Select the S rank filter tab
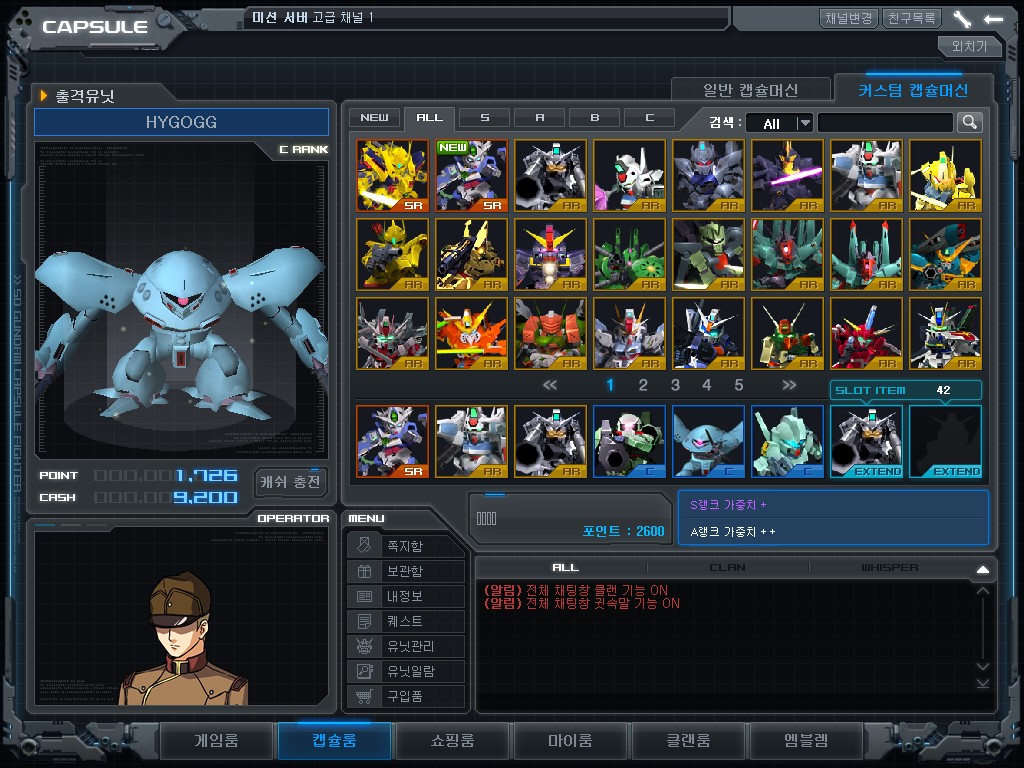 click(484, 118)
